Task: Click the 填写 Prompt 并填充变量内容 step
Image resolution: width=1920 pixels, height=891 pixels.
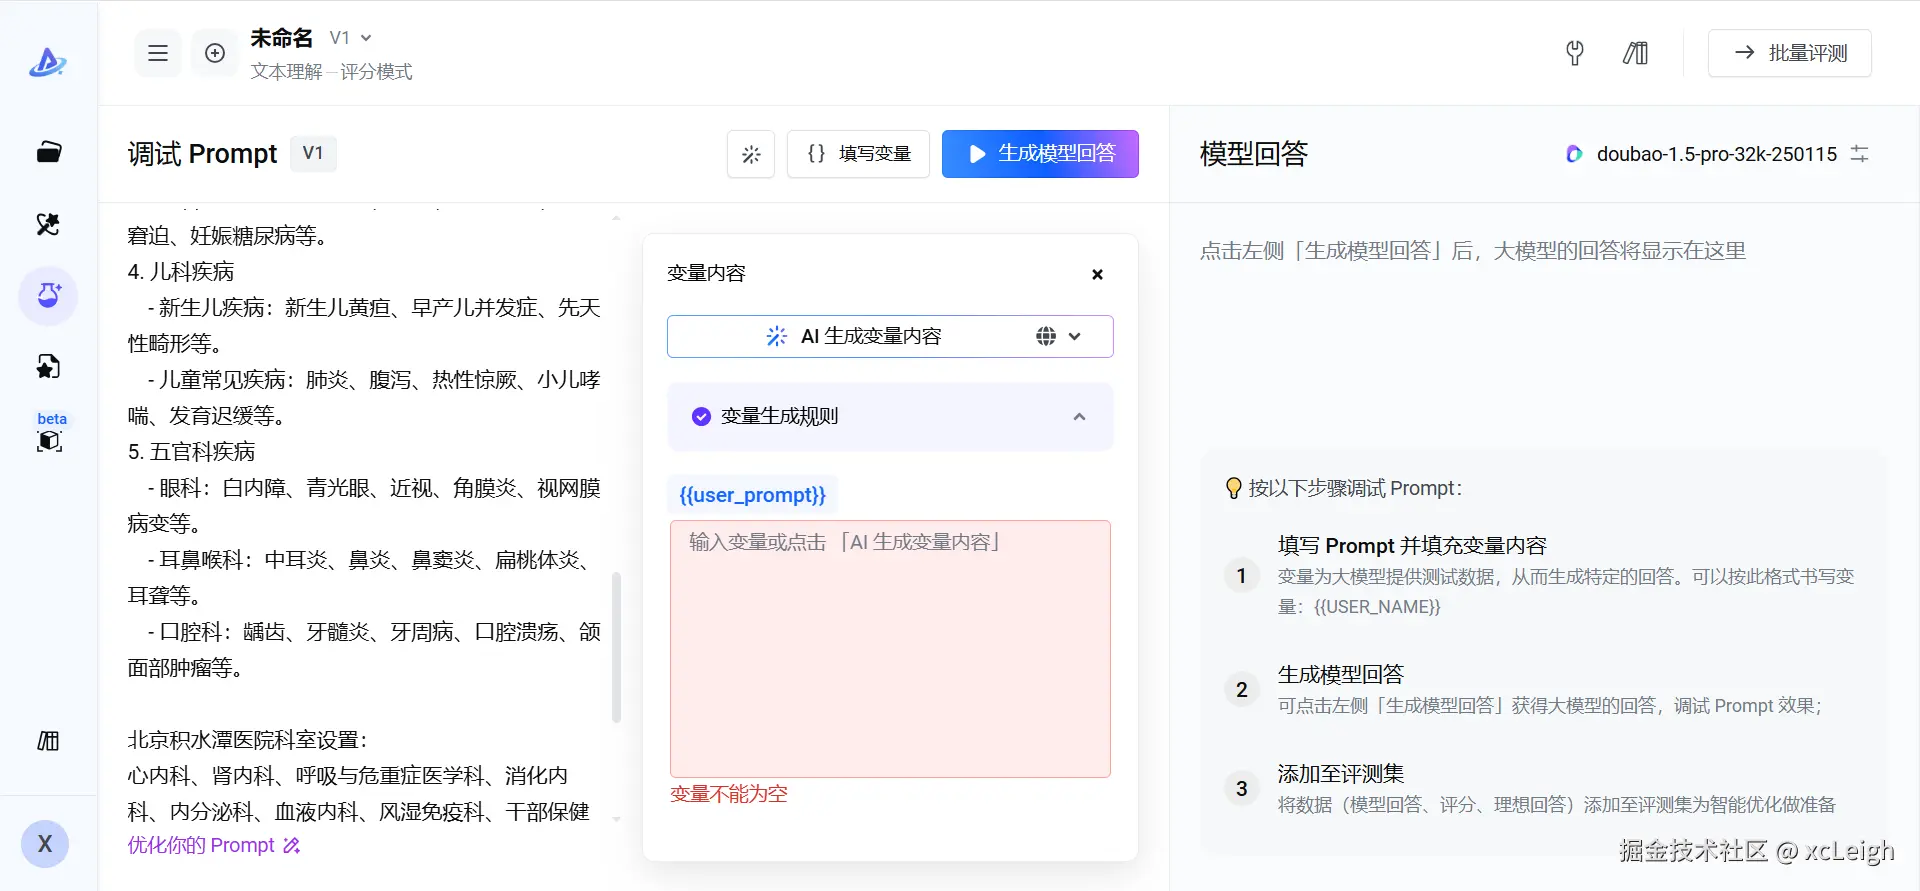Action: click(x=1412, y=546)
